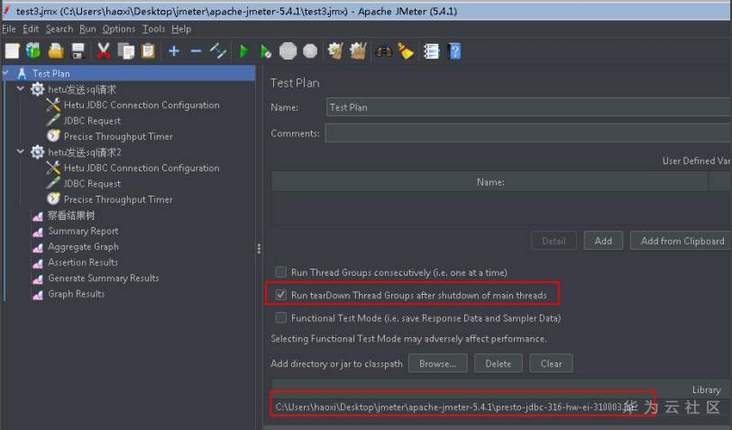This screenshot has width=732, height=430.
Task: Click the Test Plan Name field
Action: [x=528, y=107]
